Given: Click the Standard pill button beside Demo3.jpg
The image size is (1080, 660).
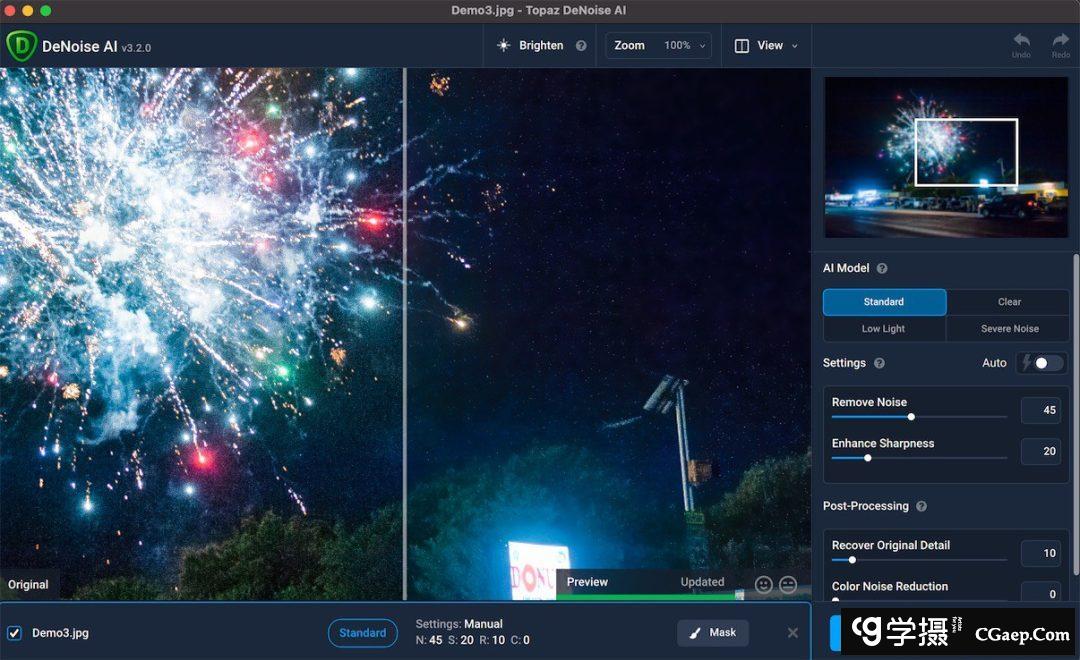Looking at the screenshot, I should [362, 633].
